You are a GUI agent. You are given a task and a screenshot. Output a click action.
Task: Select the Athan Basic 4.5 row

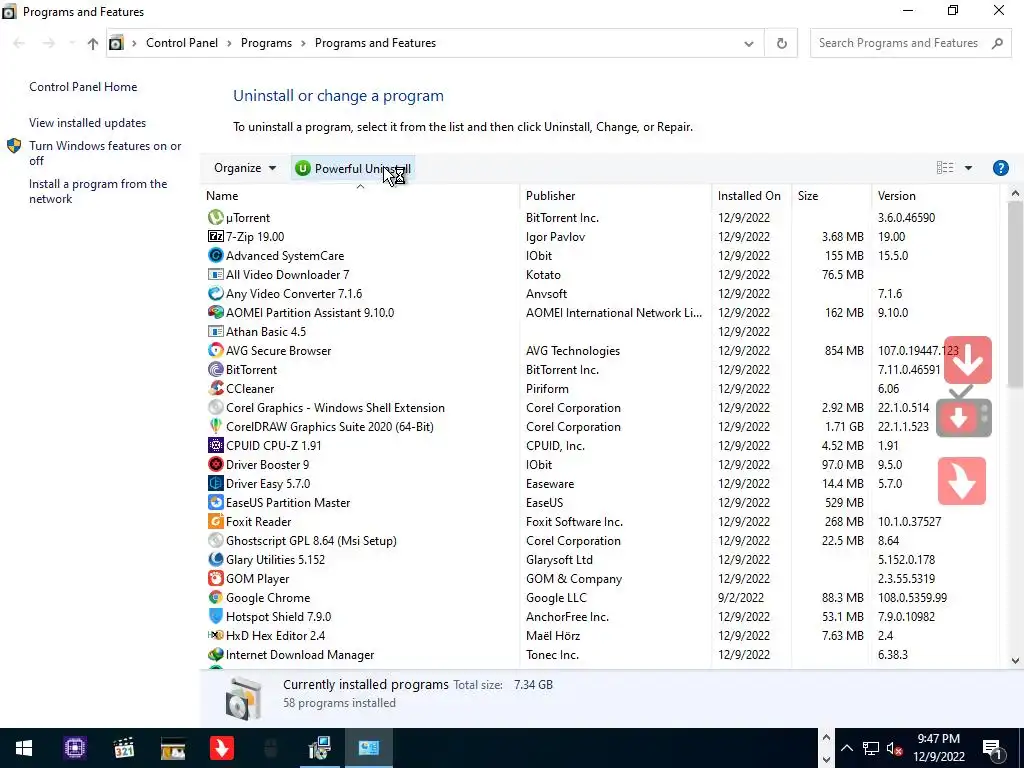tap(601, 331)
